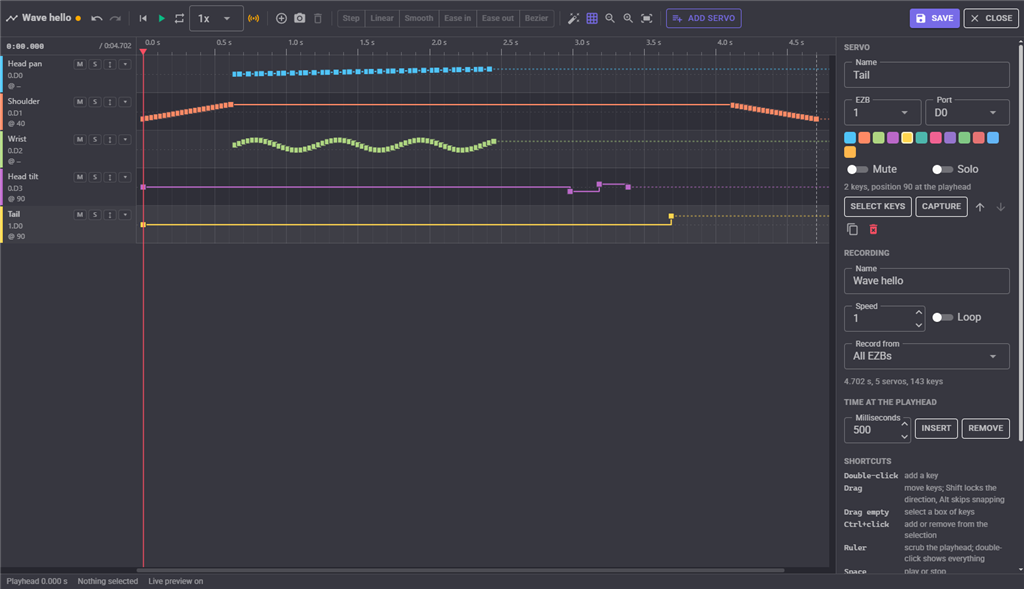Undo the last edit
This screenshot has height=589, width=1024.
click(97, 18)
